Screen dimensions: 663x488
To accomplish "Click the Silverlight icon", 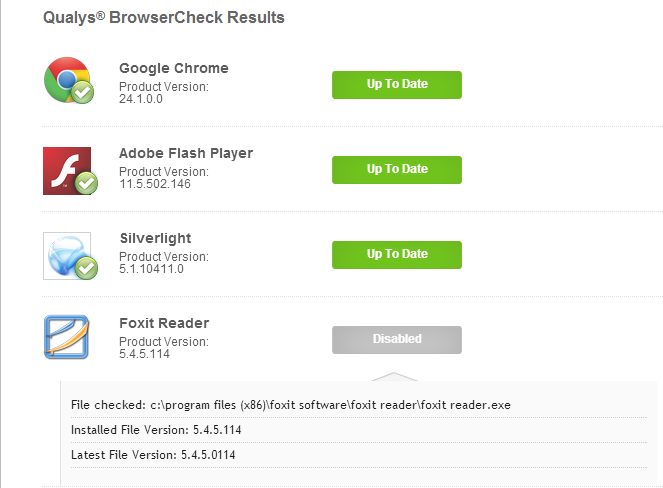I will point(65,254).
